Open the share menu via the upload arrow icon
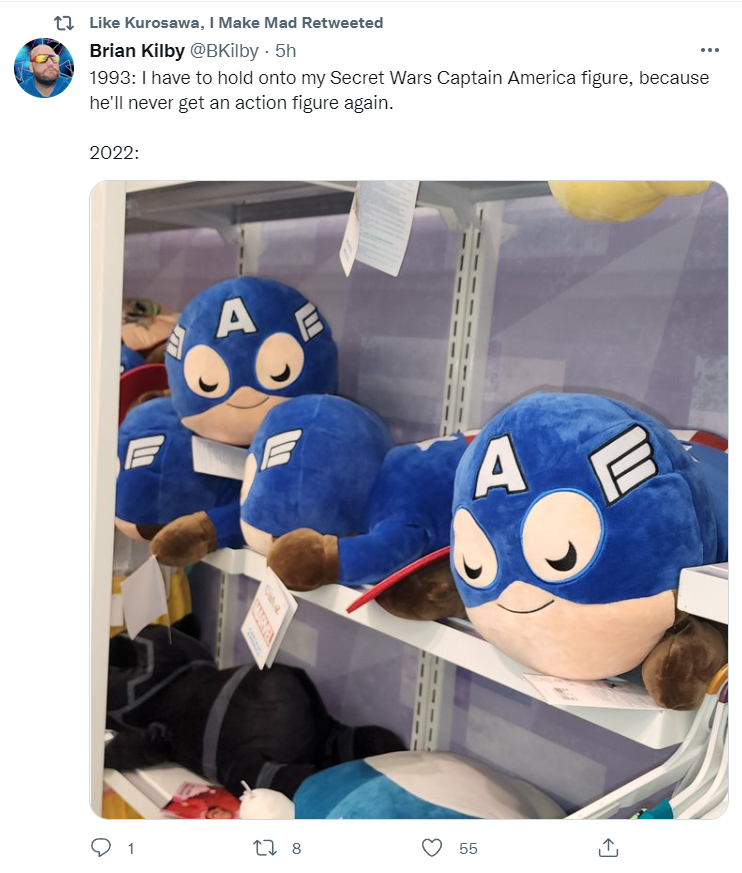Viewport: 742px width, 873px height. pyautogui.click(x=608, y=847)
